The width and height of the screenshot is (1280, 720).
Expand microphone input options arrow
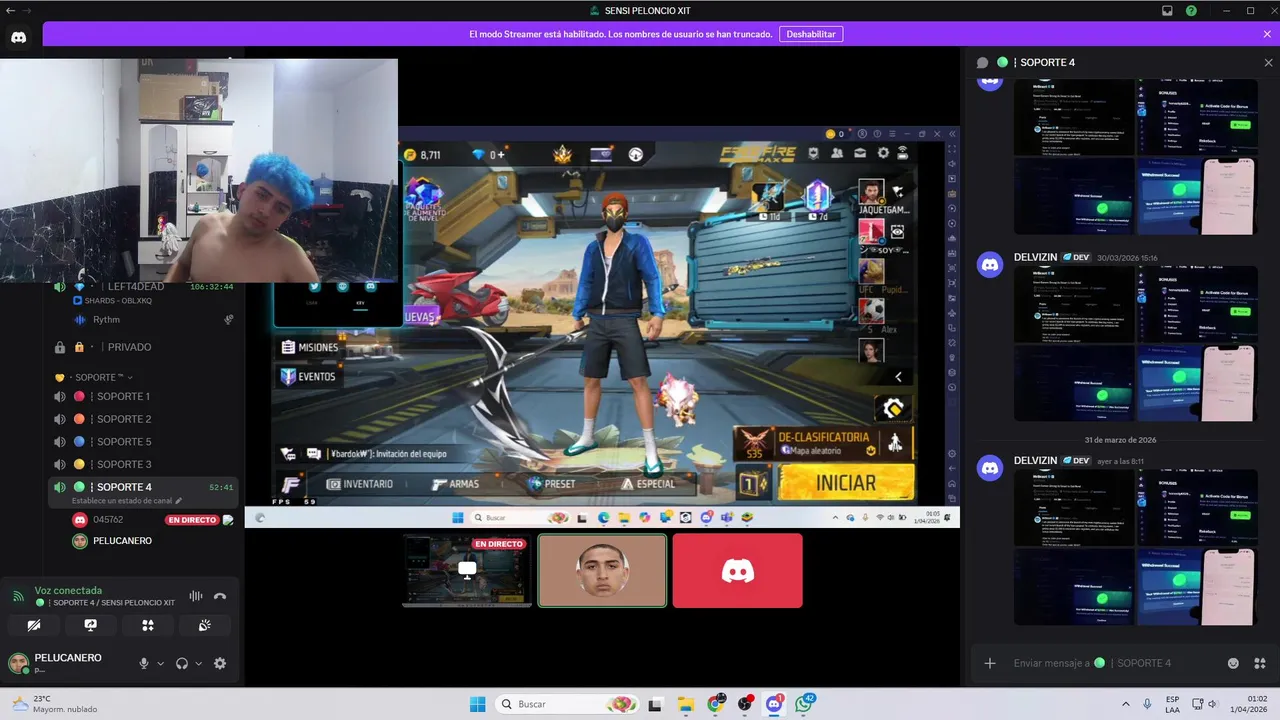coord(160,663)
